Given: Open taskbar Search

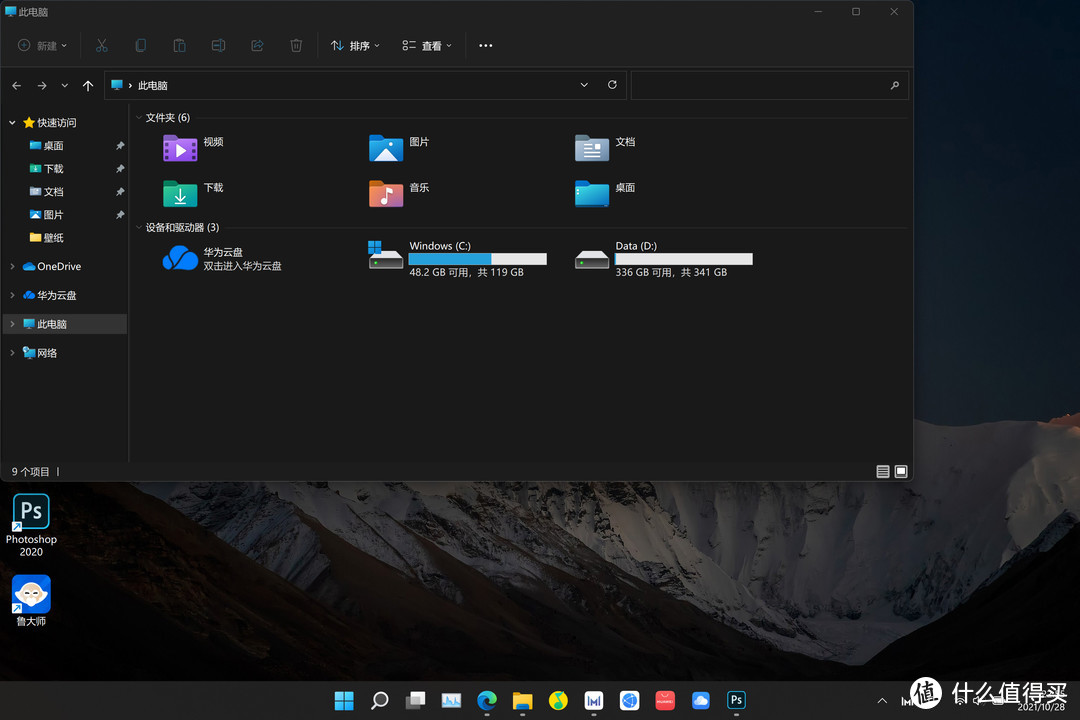Looking at the screenshot, I should point(380,701).
